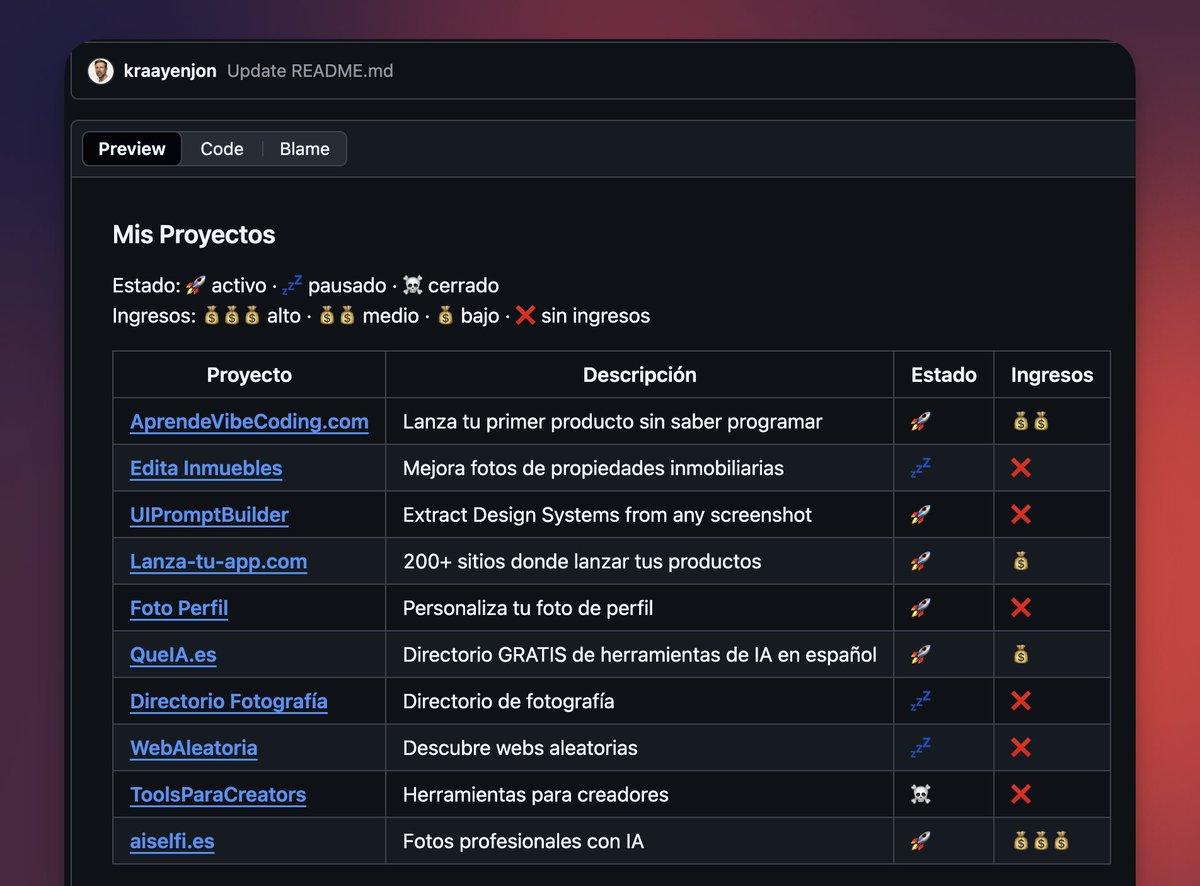Viewport: 1200px width, 886px height.
Task: Click the rocket icon in QueIA.es row
Action: pyautogui.click(x=920, y=655)
